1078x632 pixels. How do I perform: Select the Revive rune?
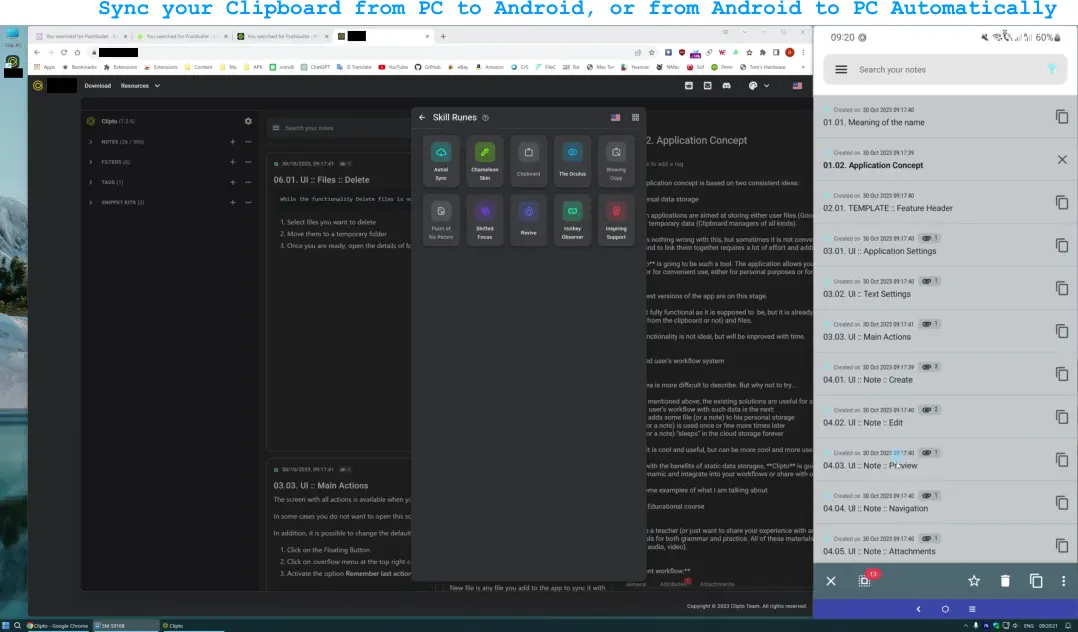[528, 218]
